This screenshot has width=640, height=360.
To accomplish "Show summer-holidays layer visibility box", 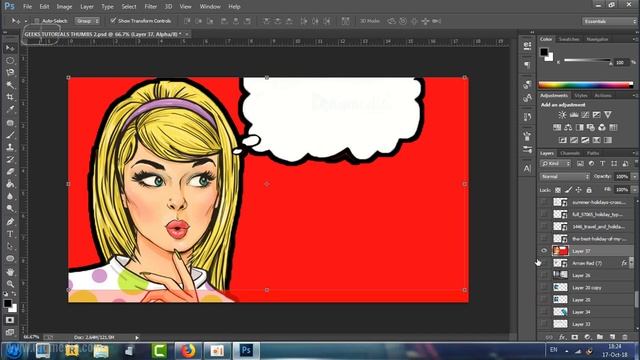I will [544, 202].
